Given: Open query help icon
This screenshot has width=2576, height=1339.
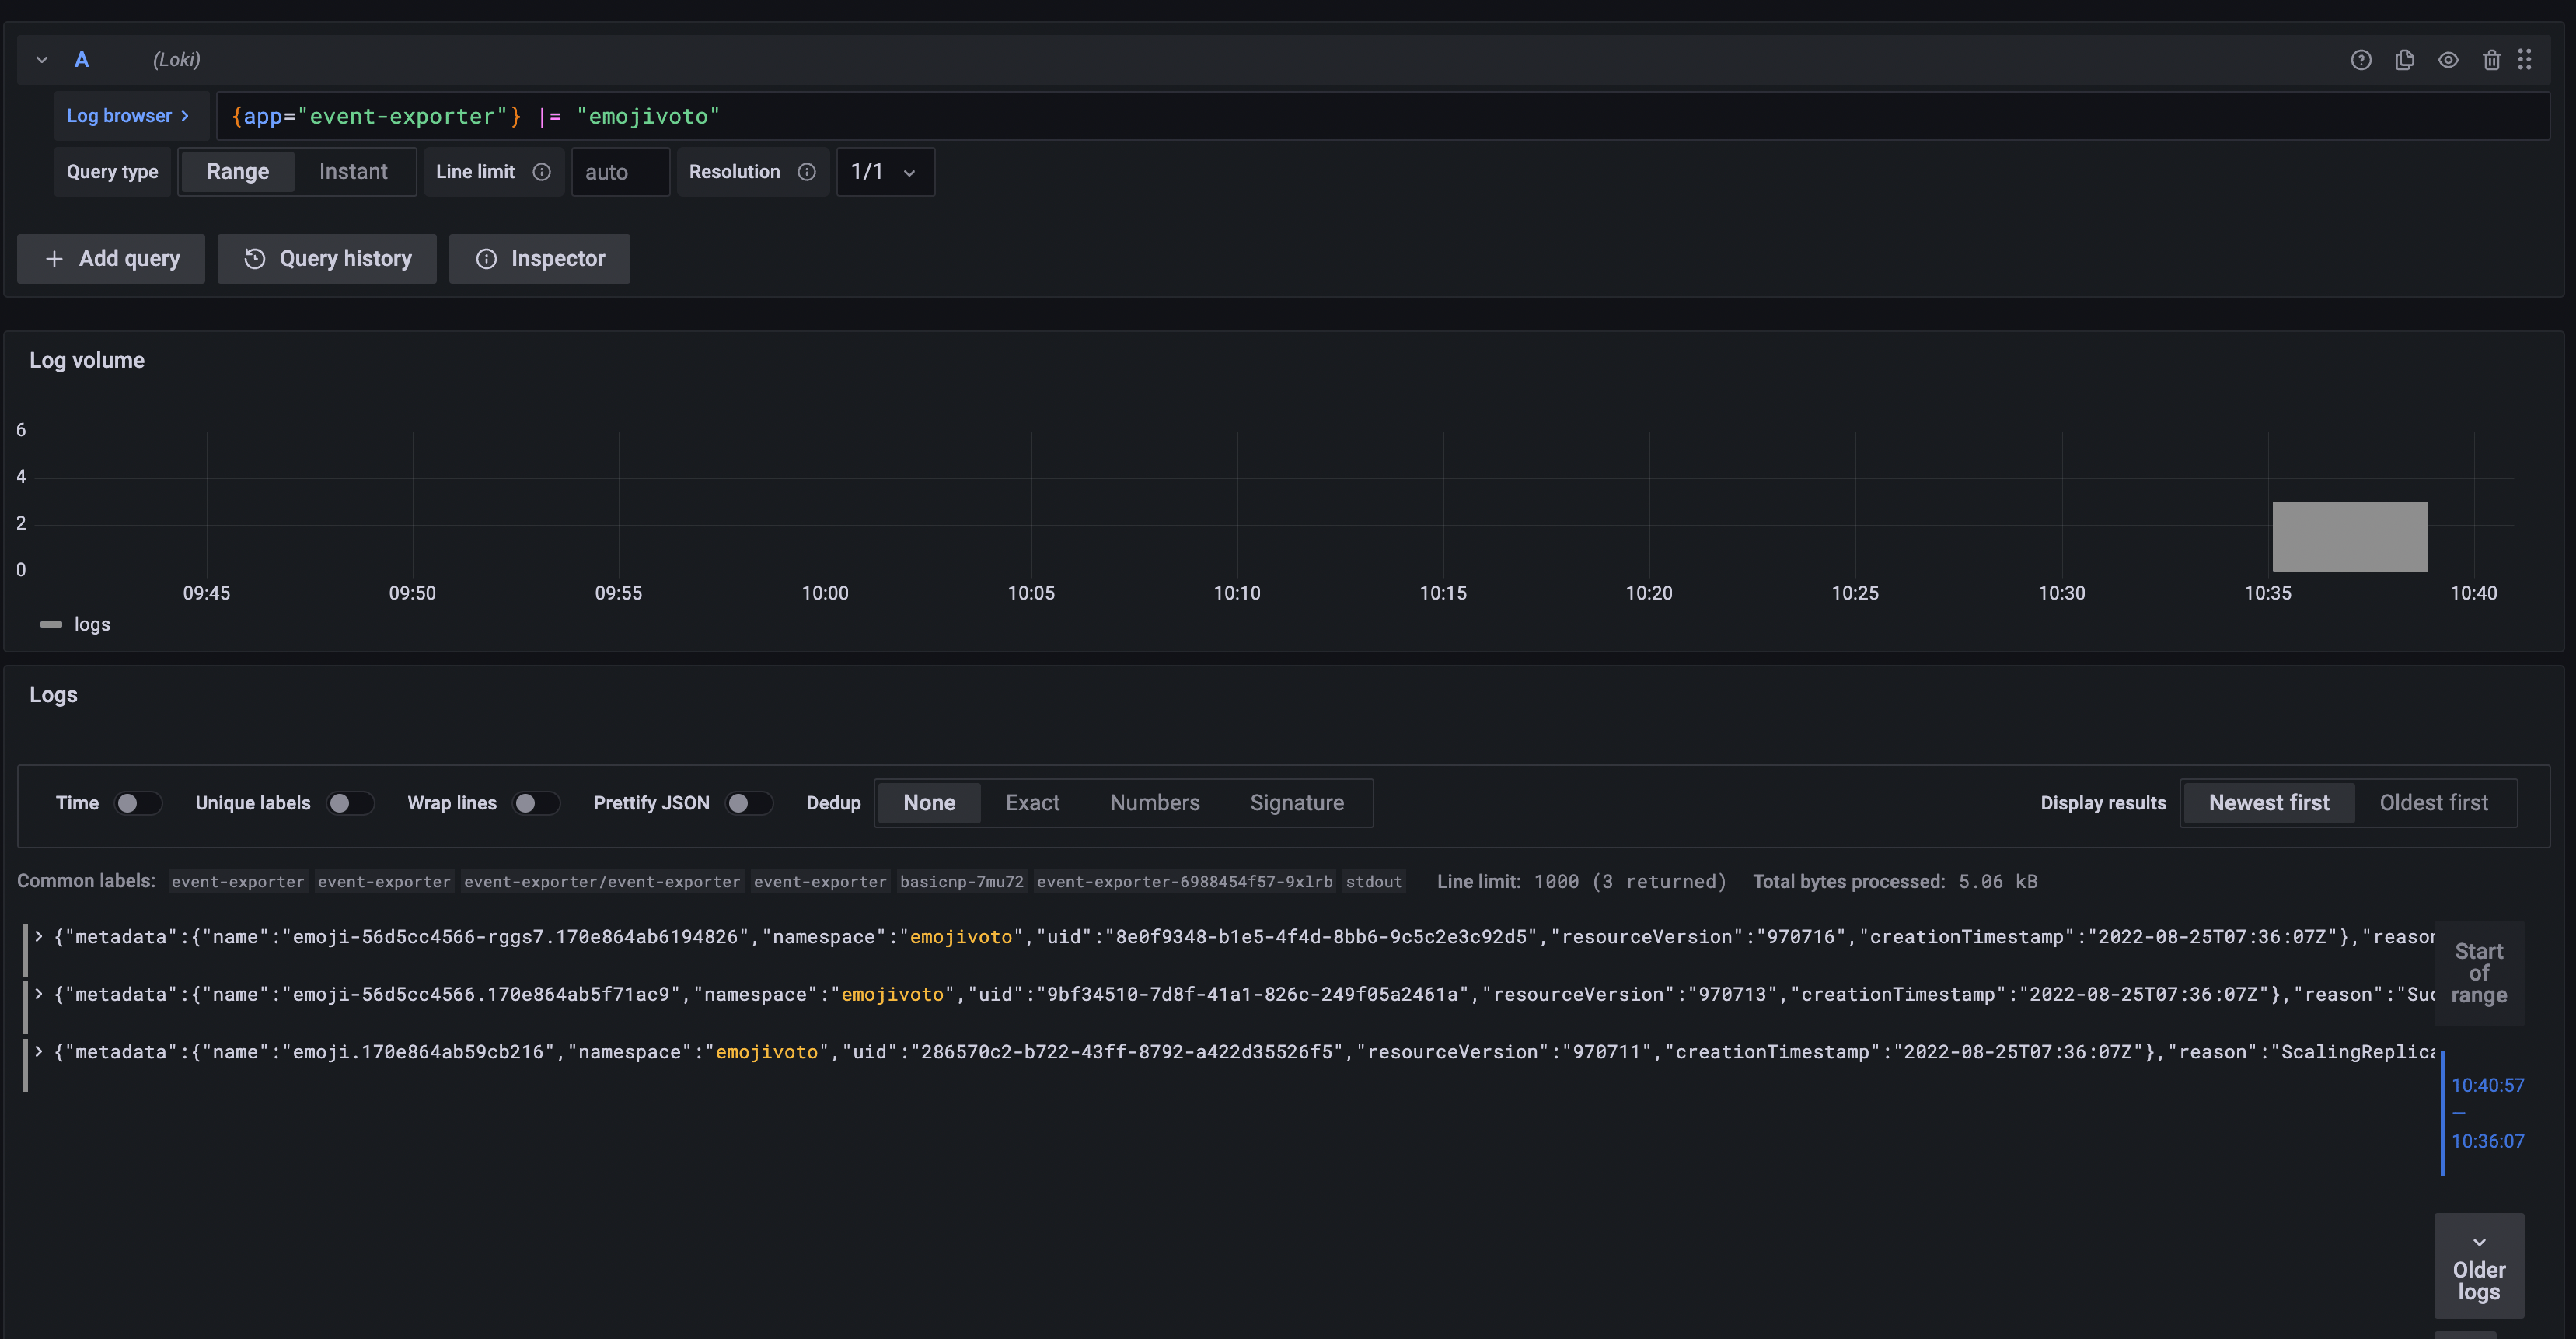Looking at the screenshot, I should [2360, 60].
